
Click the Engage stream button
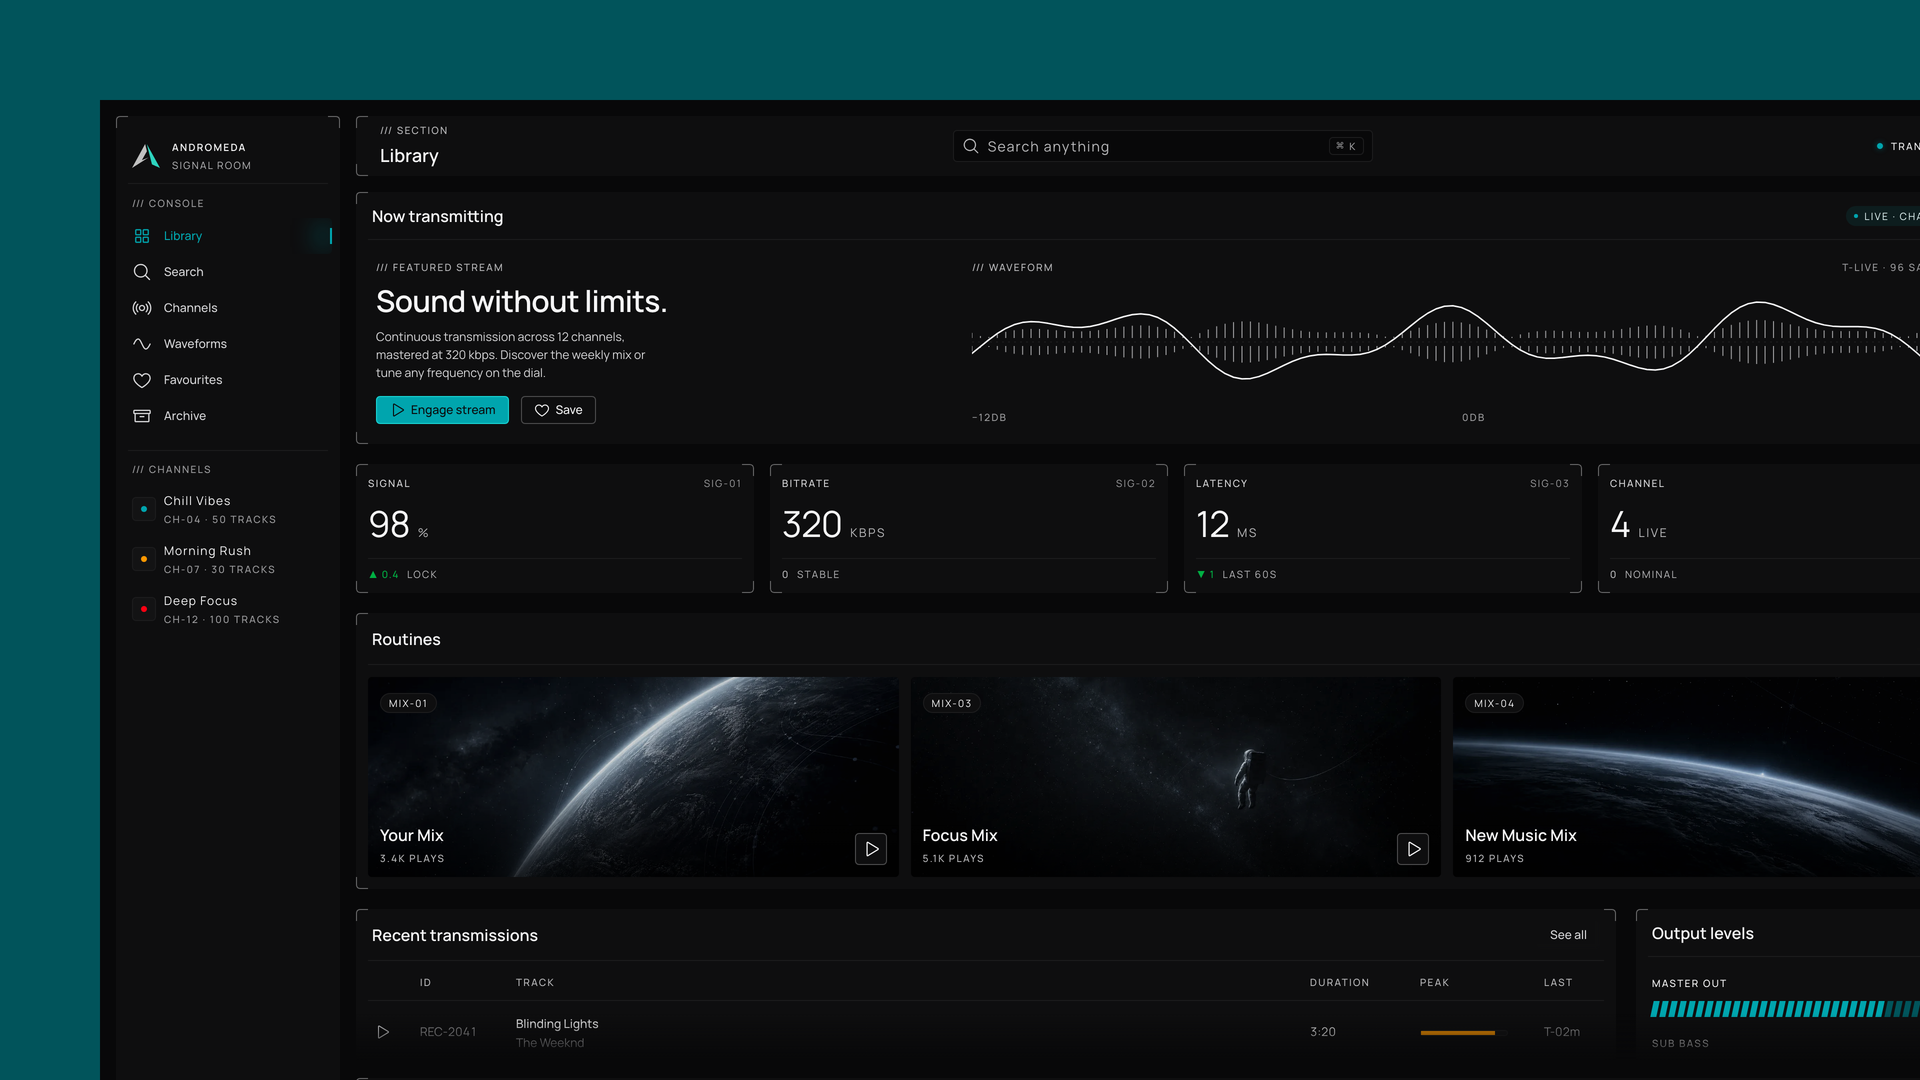(x=442, y=410)
